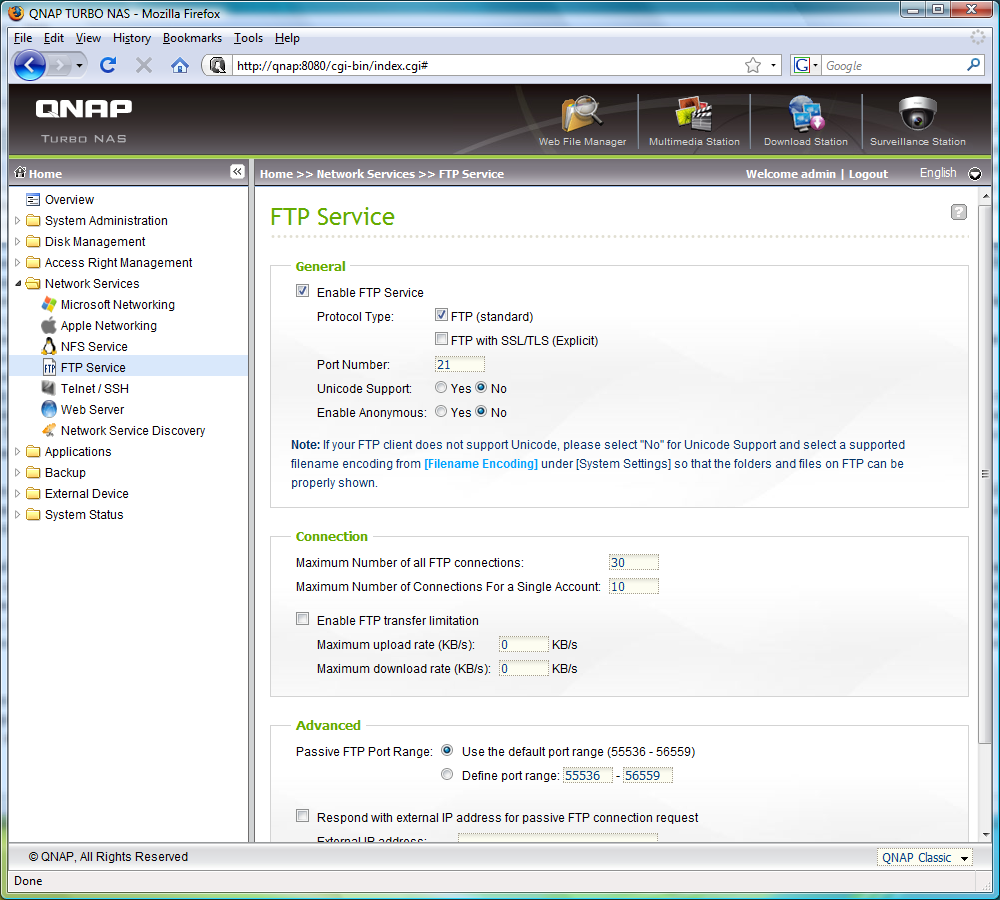Screen dimensions: 1000x900
Task: Expand System Administration folder
Action: [18, 220]
